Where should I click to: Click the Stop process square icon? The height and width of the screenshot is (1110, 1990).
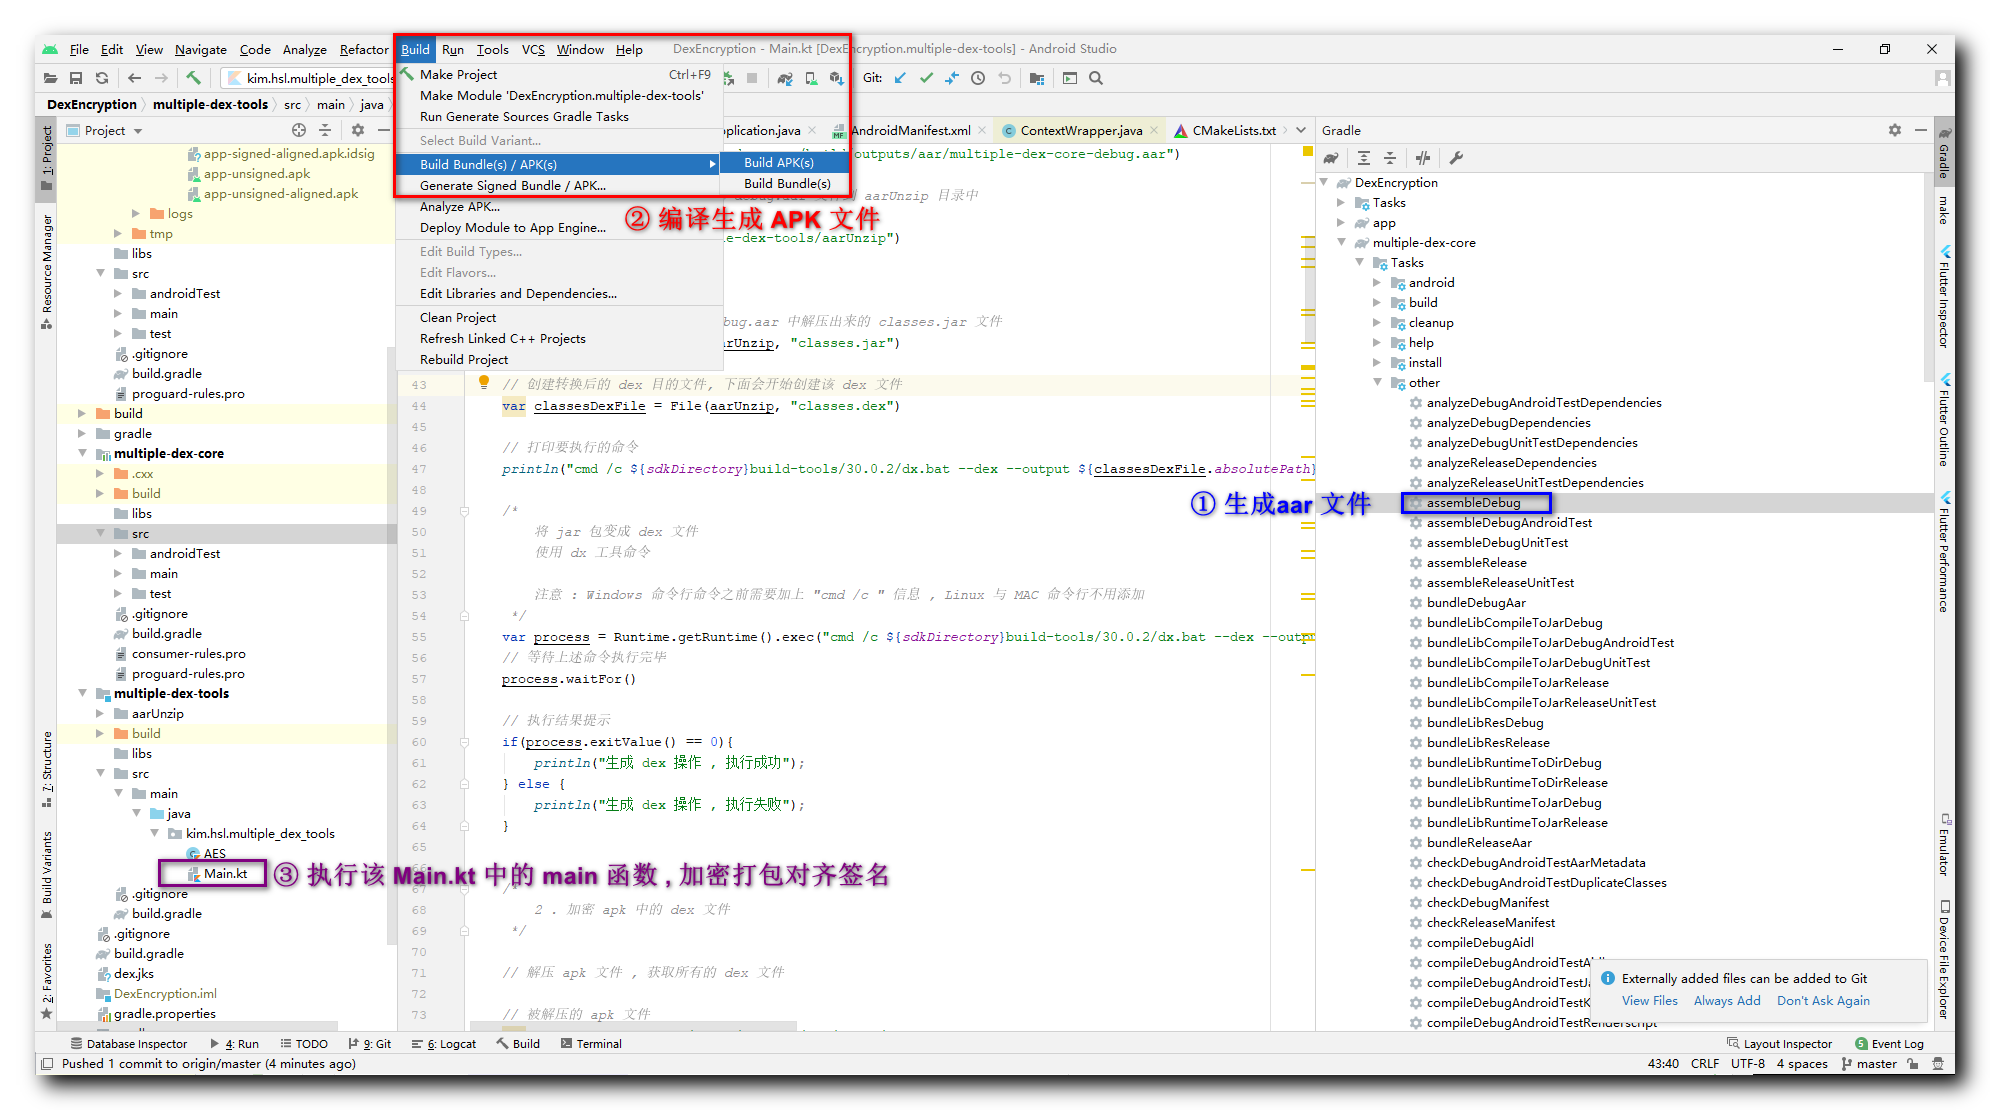coord(752,78)
